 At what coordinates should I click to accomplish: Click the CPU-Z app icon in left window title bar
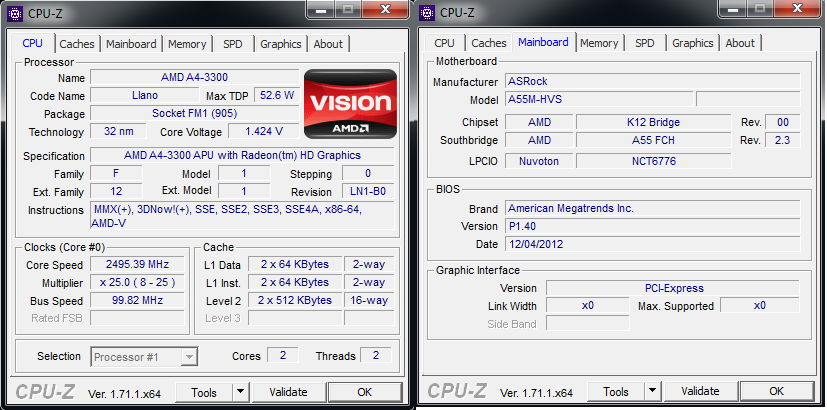[15, 13]
